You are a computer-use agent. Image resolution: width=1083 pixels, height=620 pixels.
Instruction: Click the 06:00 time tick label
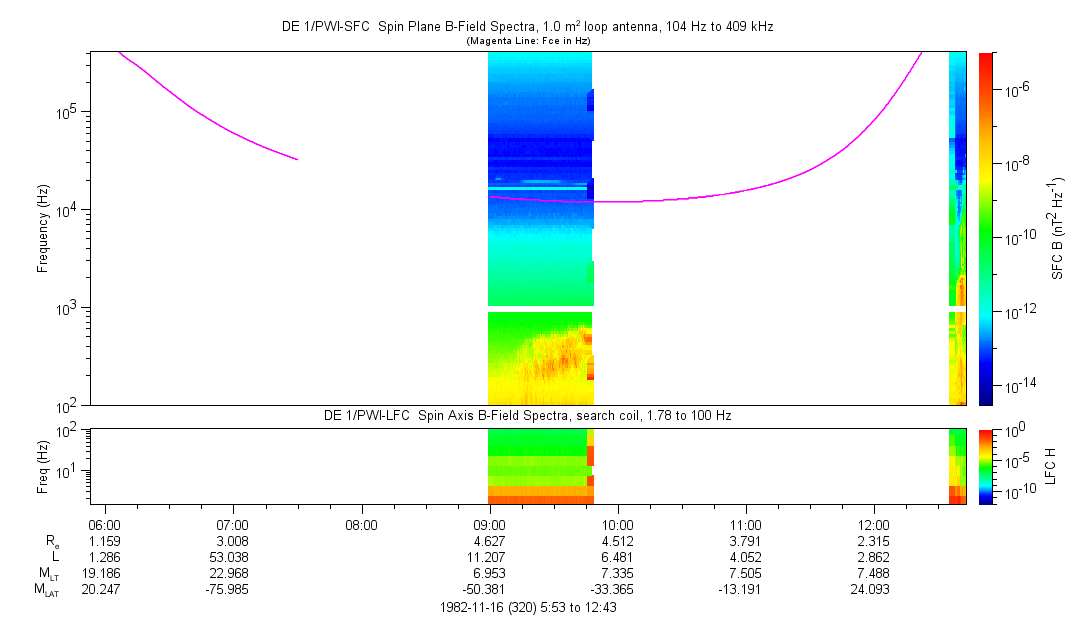click(105, 525)
